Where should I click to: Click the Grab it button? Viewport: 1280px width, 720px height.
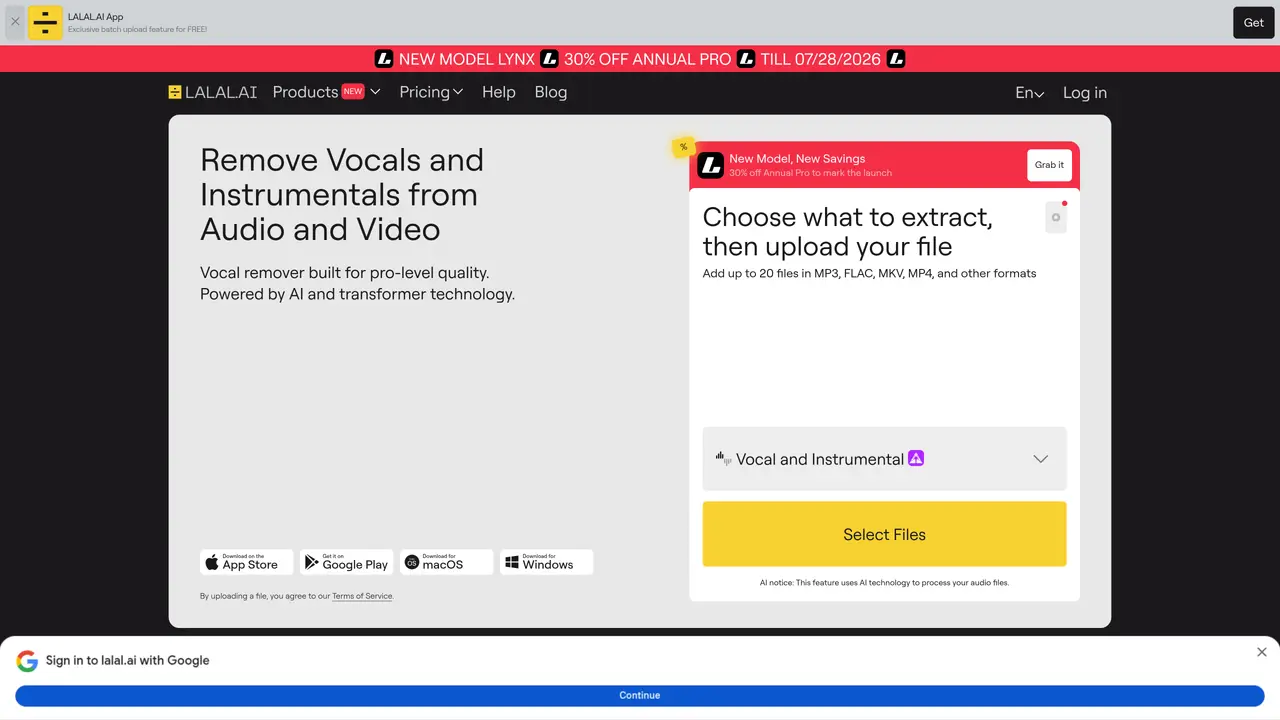coord(1049,165)
